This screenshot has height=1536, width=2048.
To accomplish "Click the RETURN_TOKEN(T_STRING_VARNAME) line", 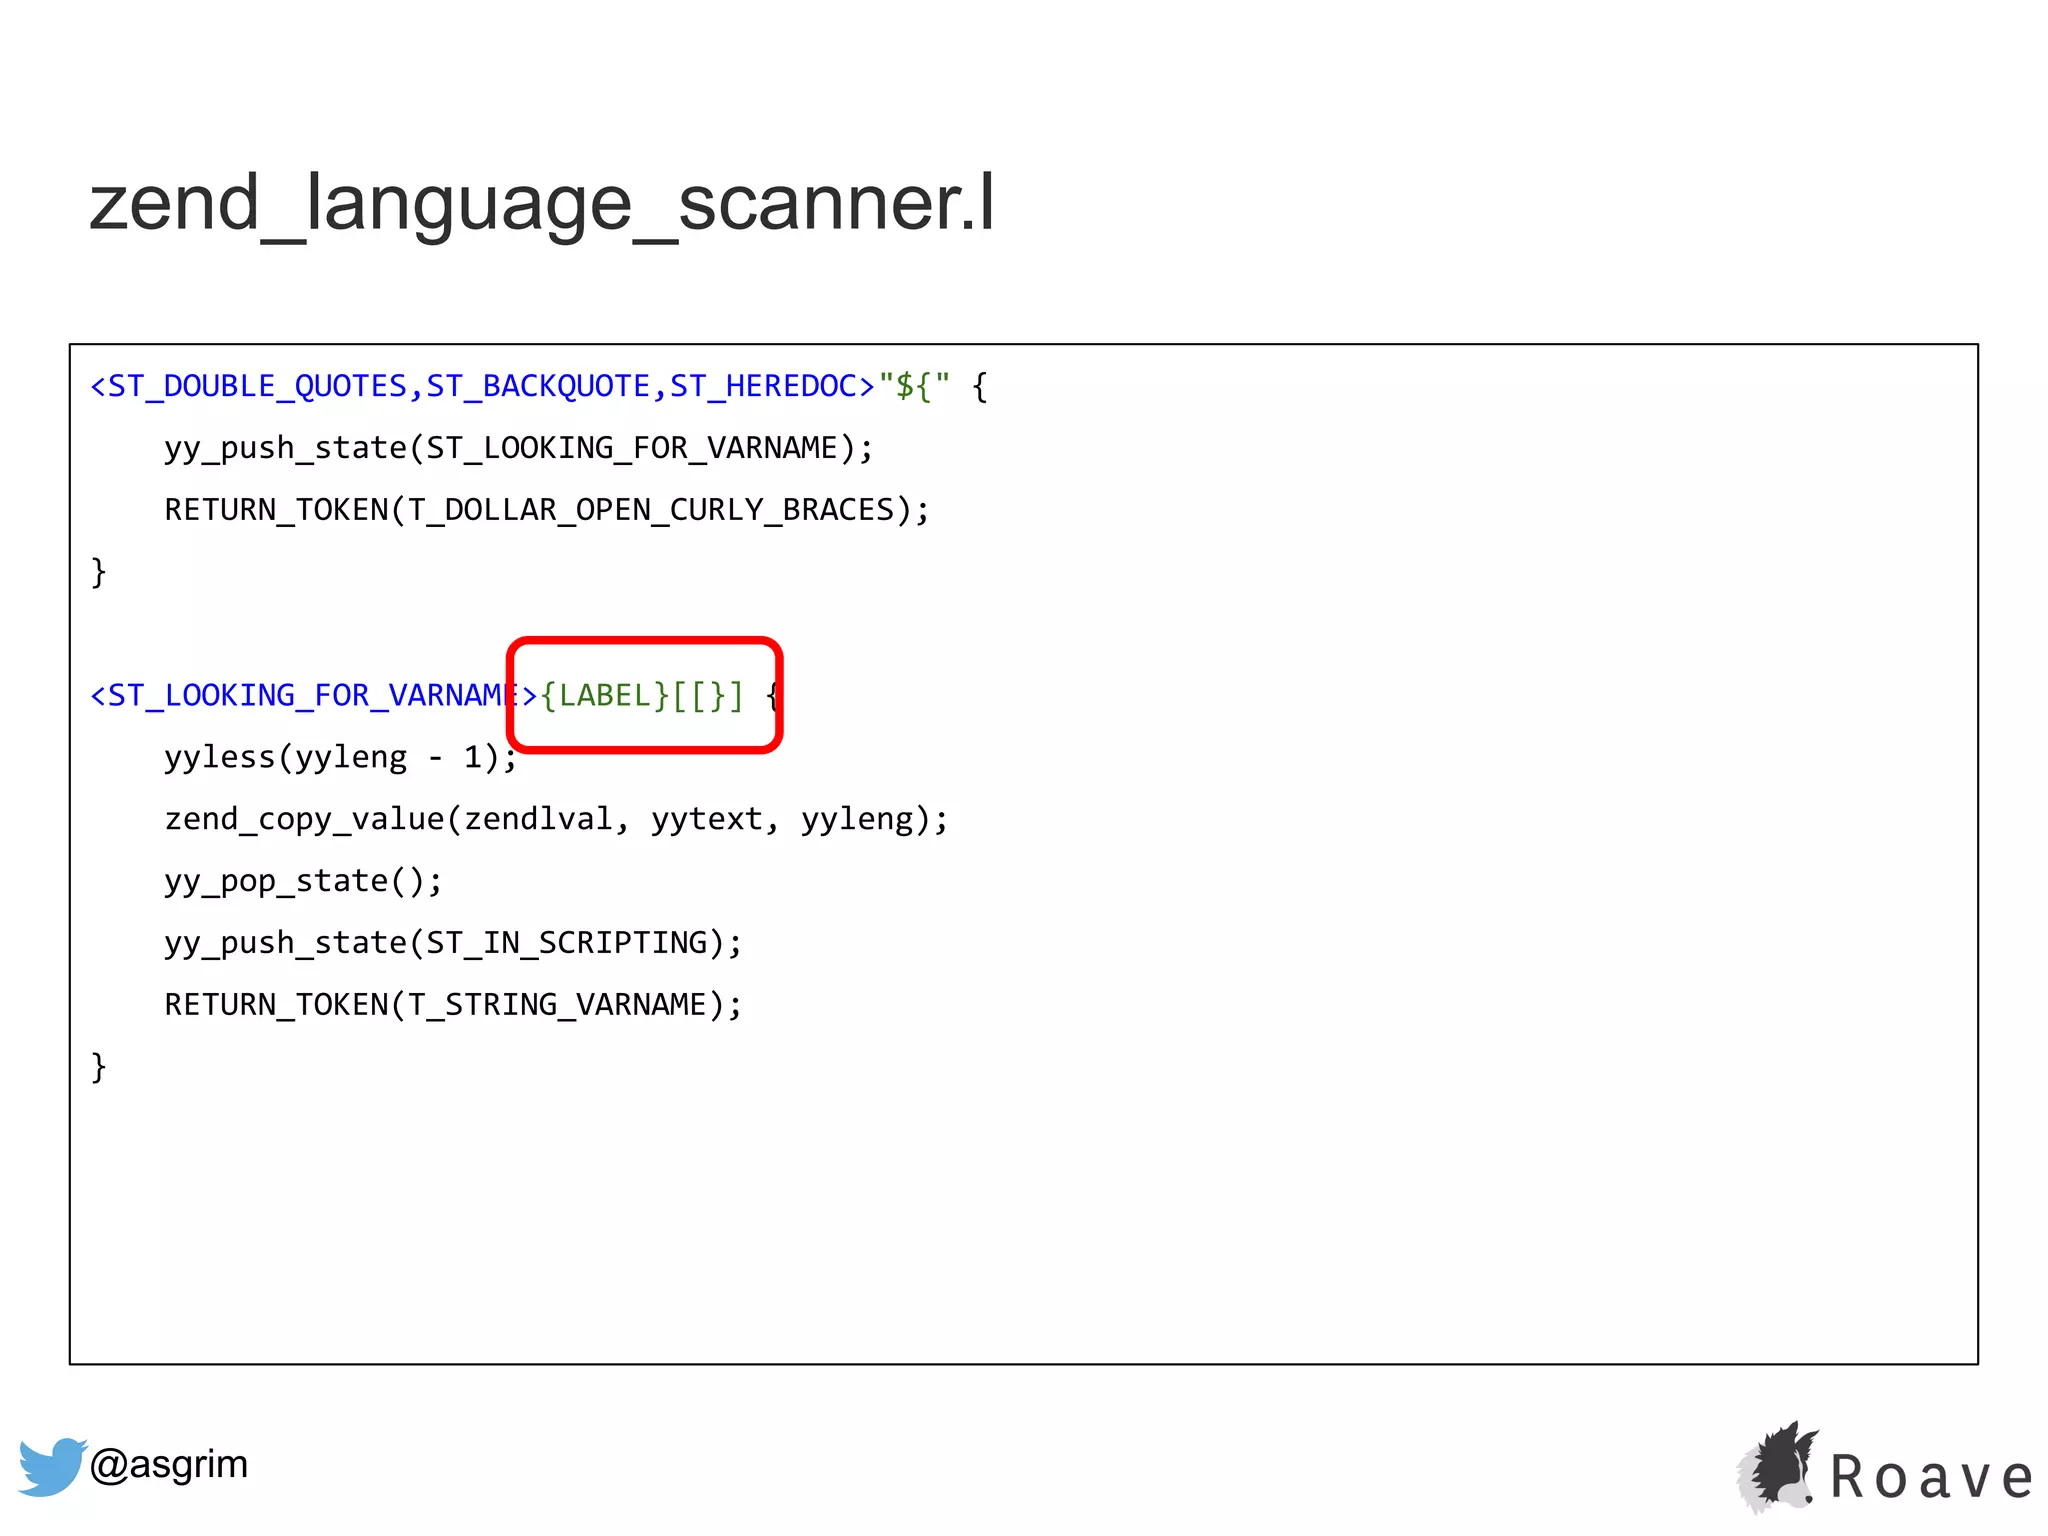I will coord(453,1005).
